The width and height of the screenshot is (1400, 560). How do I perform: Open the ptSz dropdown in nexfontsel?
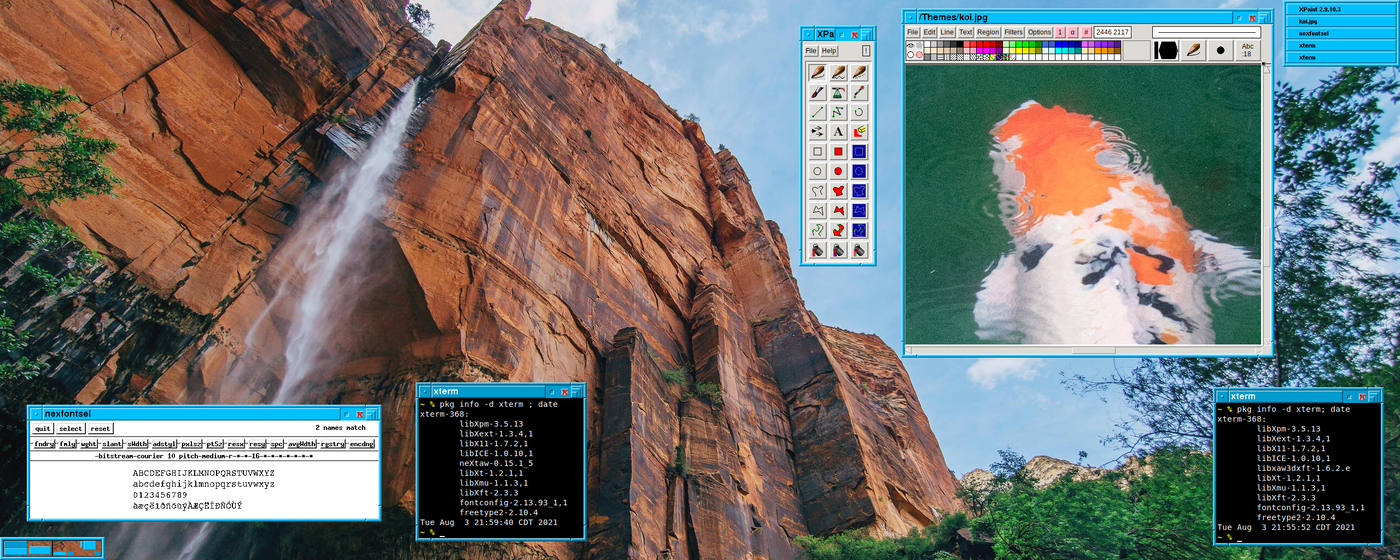[x=214, y=443]
